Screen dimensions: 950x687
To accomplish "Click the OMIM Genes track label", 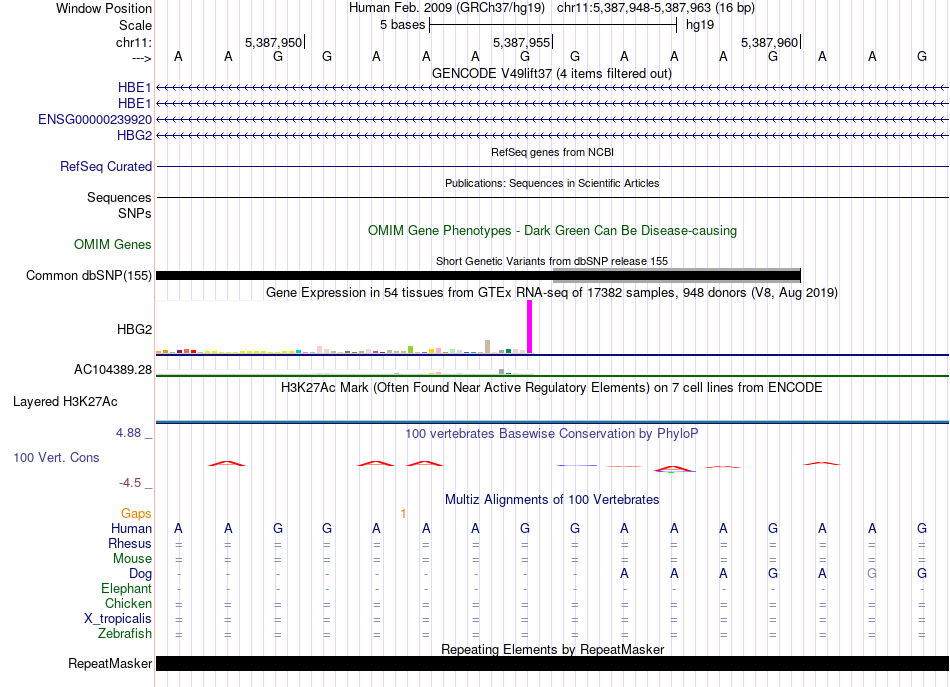I will pos(113,244).
